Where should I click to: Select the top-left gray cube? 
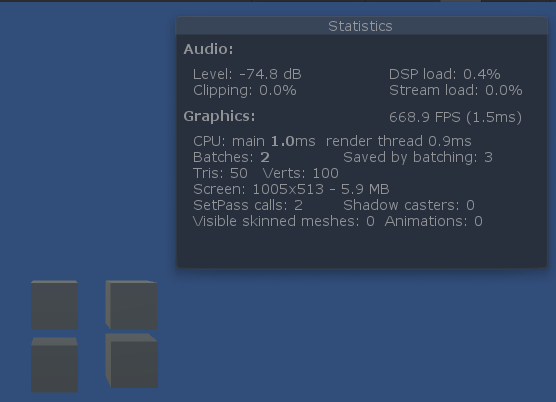[x=55, y=305]
